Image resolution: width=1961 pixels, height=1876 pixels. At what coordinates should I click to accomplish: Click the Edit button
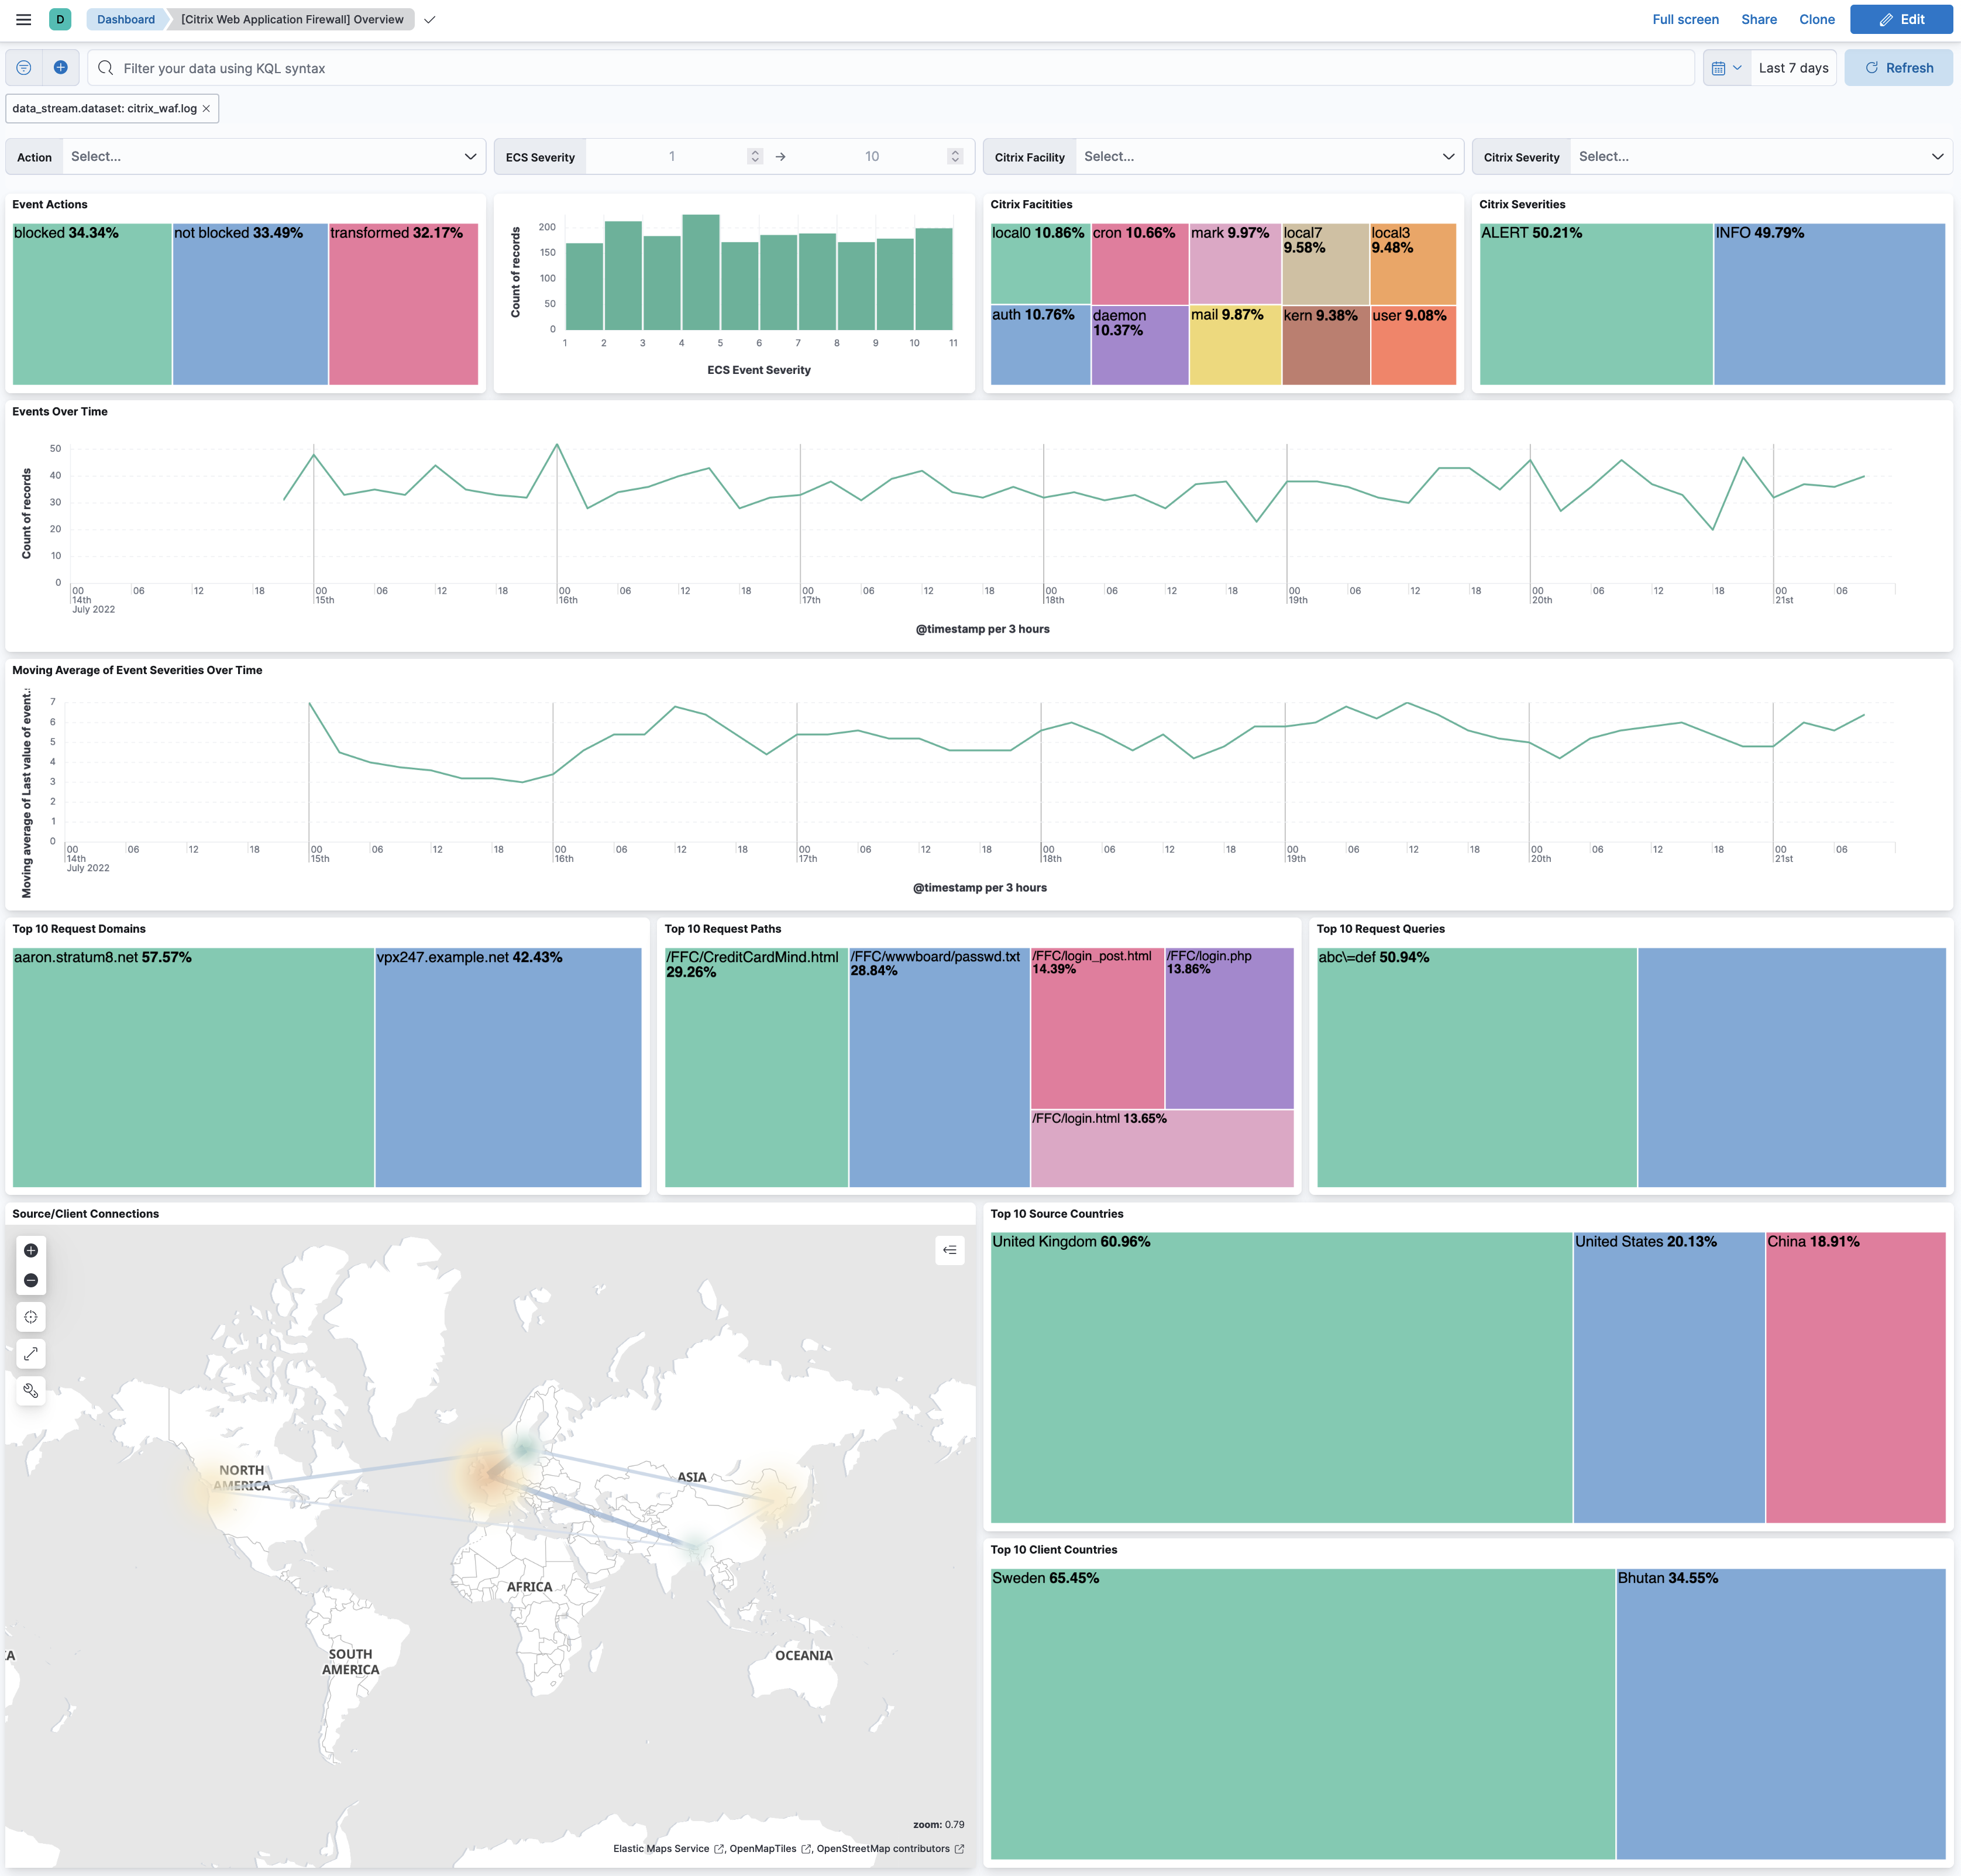click(x=1901, y=19)
